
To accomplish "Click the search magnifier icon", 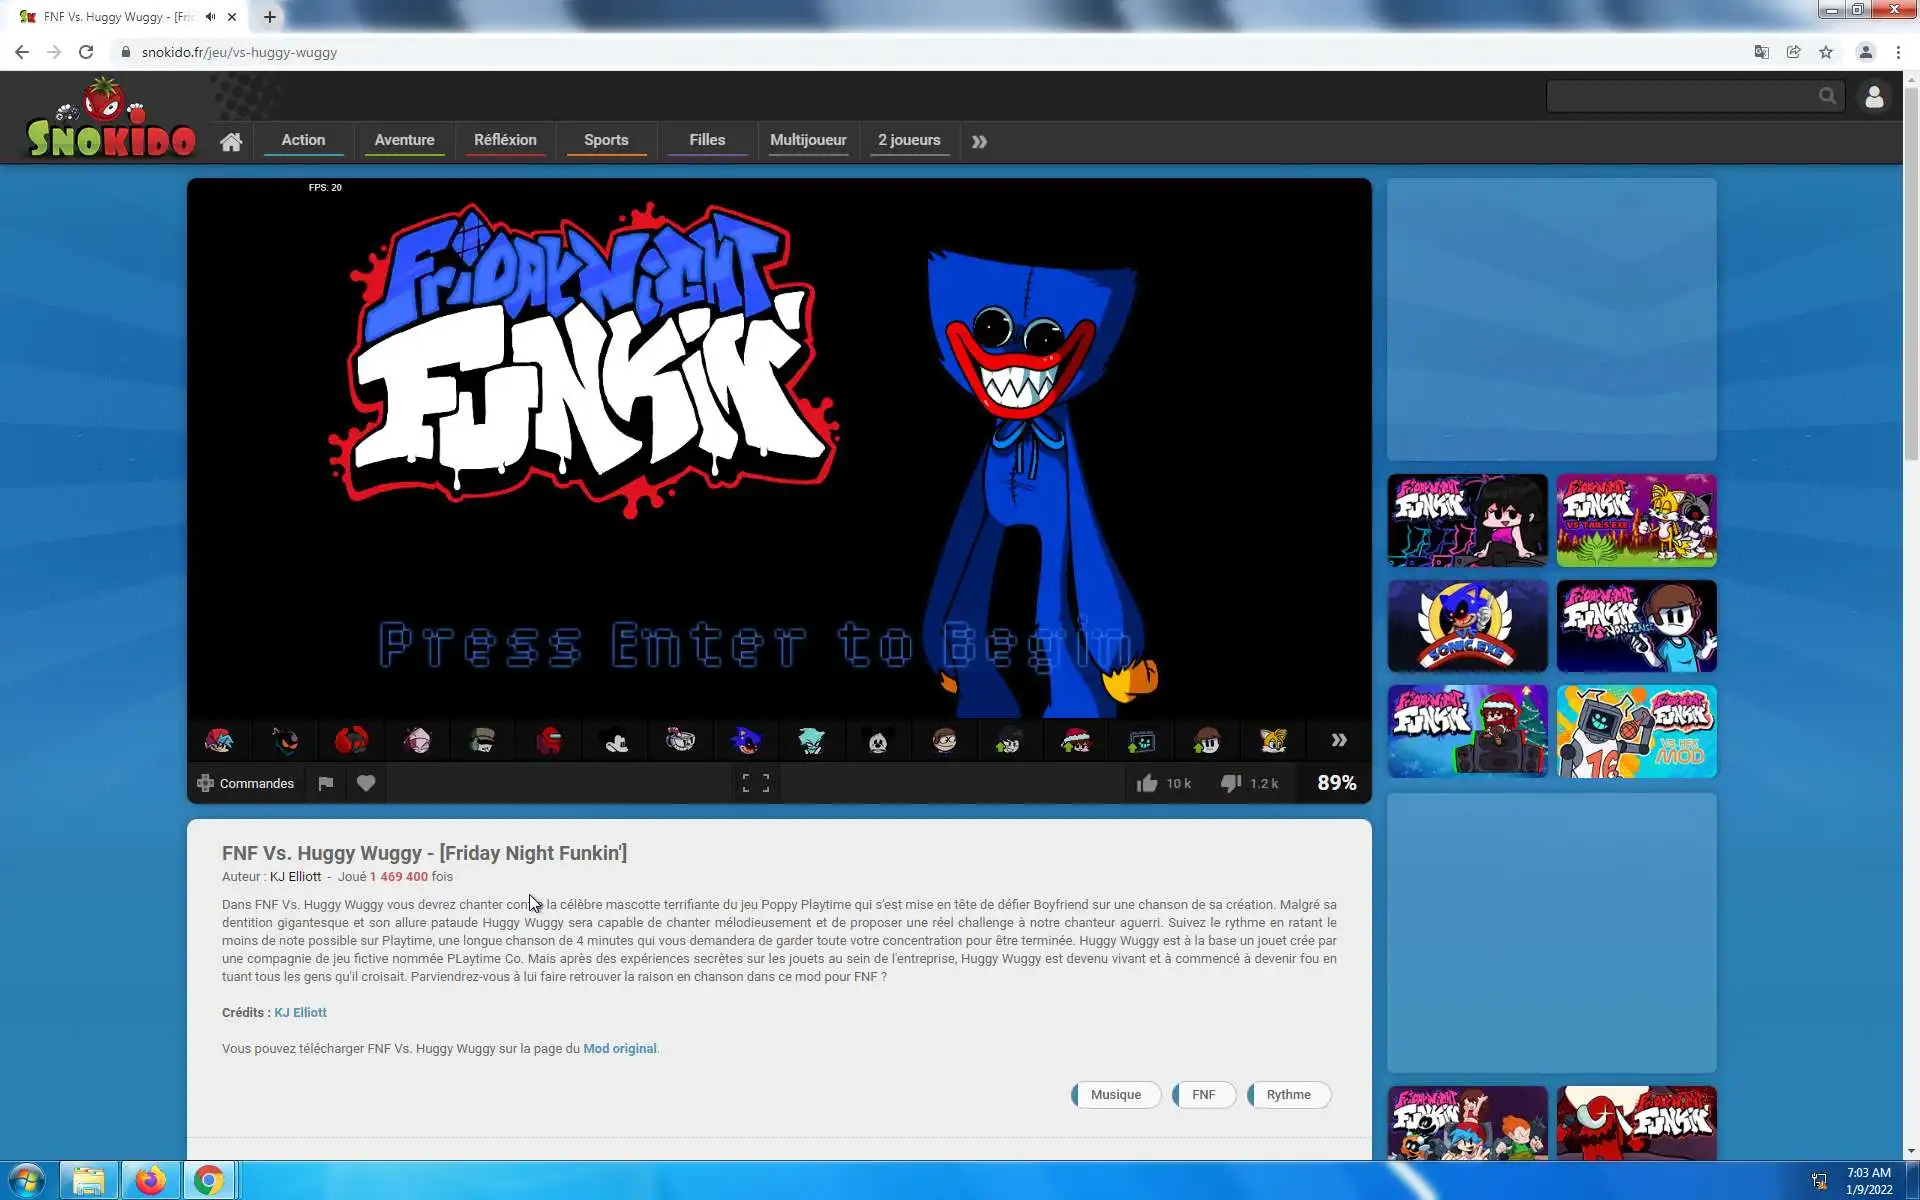I will point(1827,96).
